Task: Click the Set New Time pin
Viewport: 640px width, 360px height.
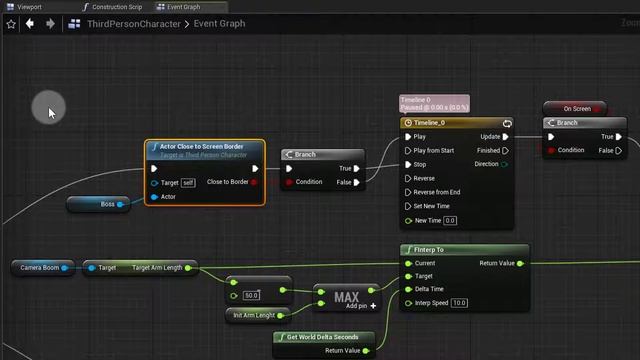Action: [x=408, y=206]
